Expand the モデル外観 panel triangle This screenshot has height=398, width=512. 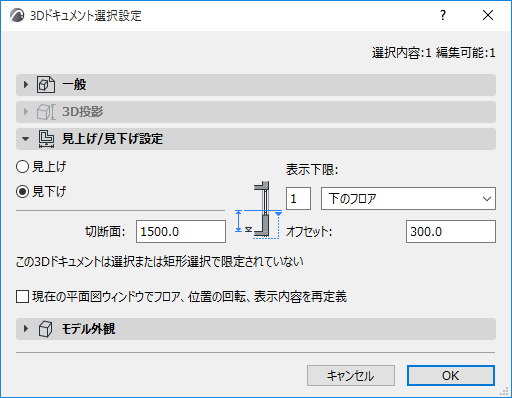pos(26,329)
